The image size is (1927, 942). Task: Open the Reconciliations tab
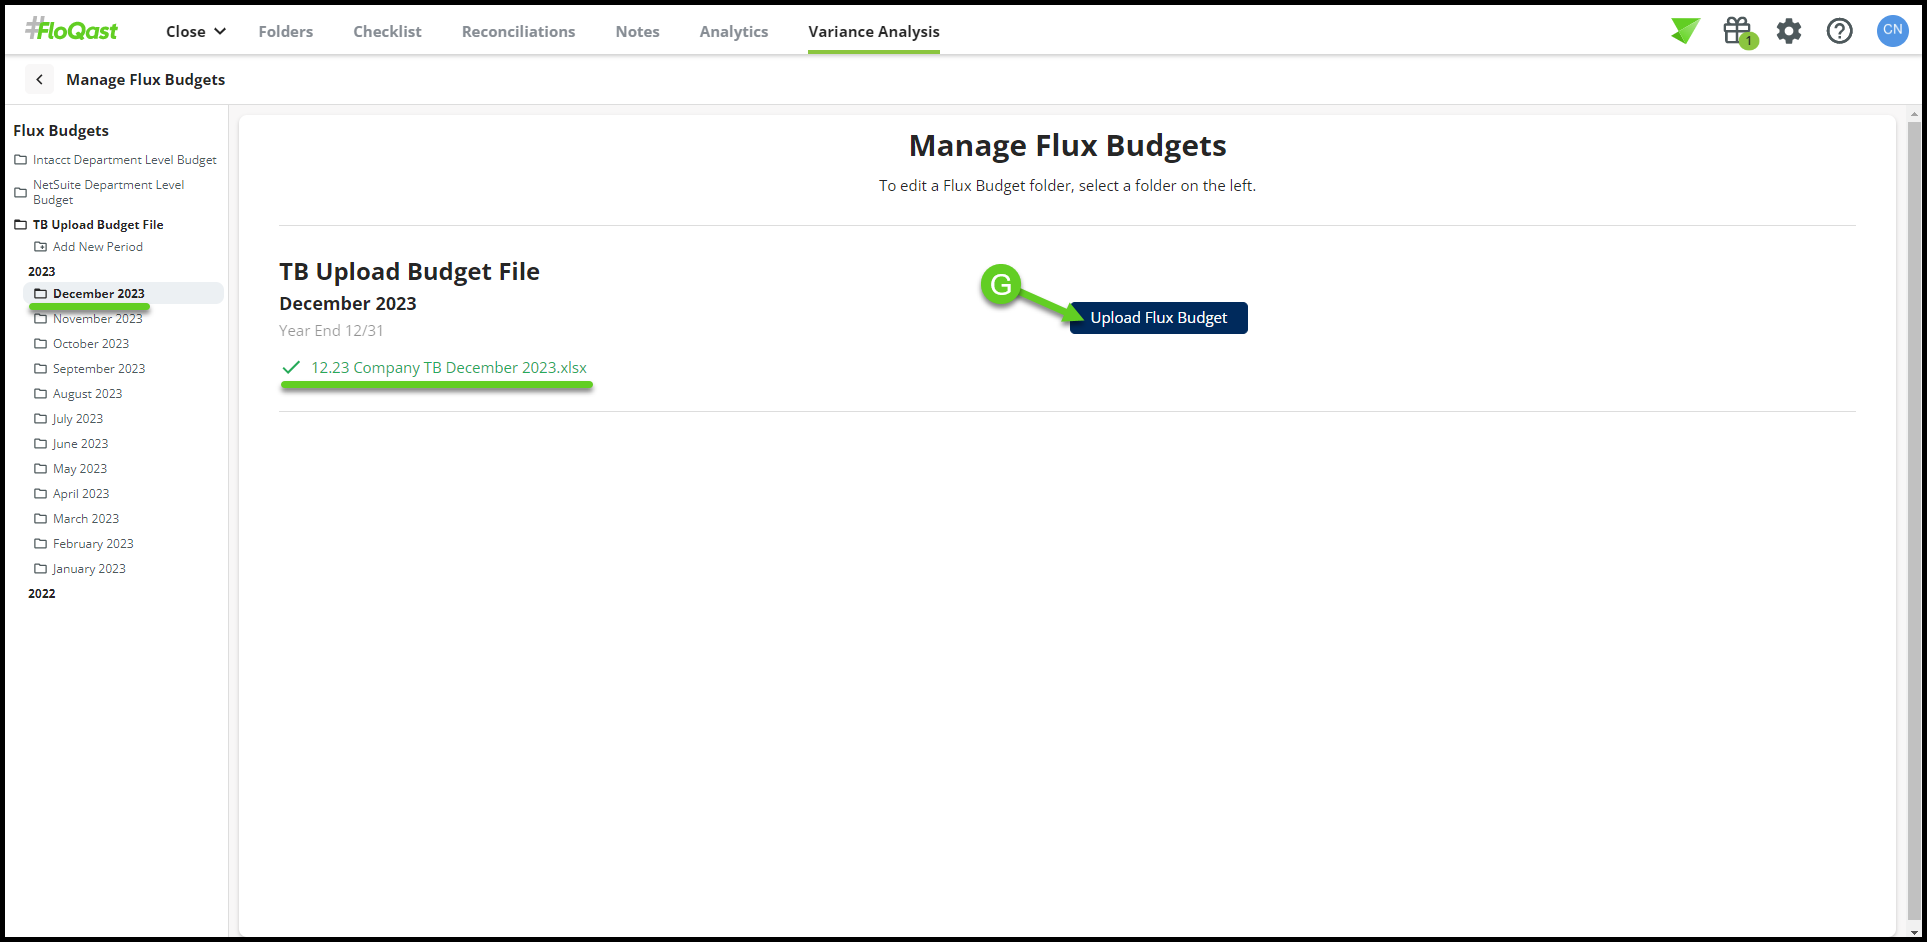(x=518, y=31)
